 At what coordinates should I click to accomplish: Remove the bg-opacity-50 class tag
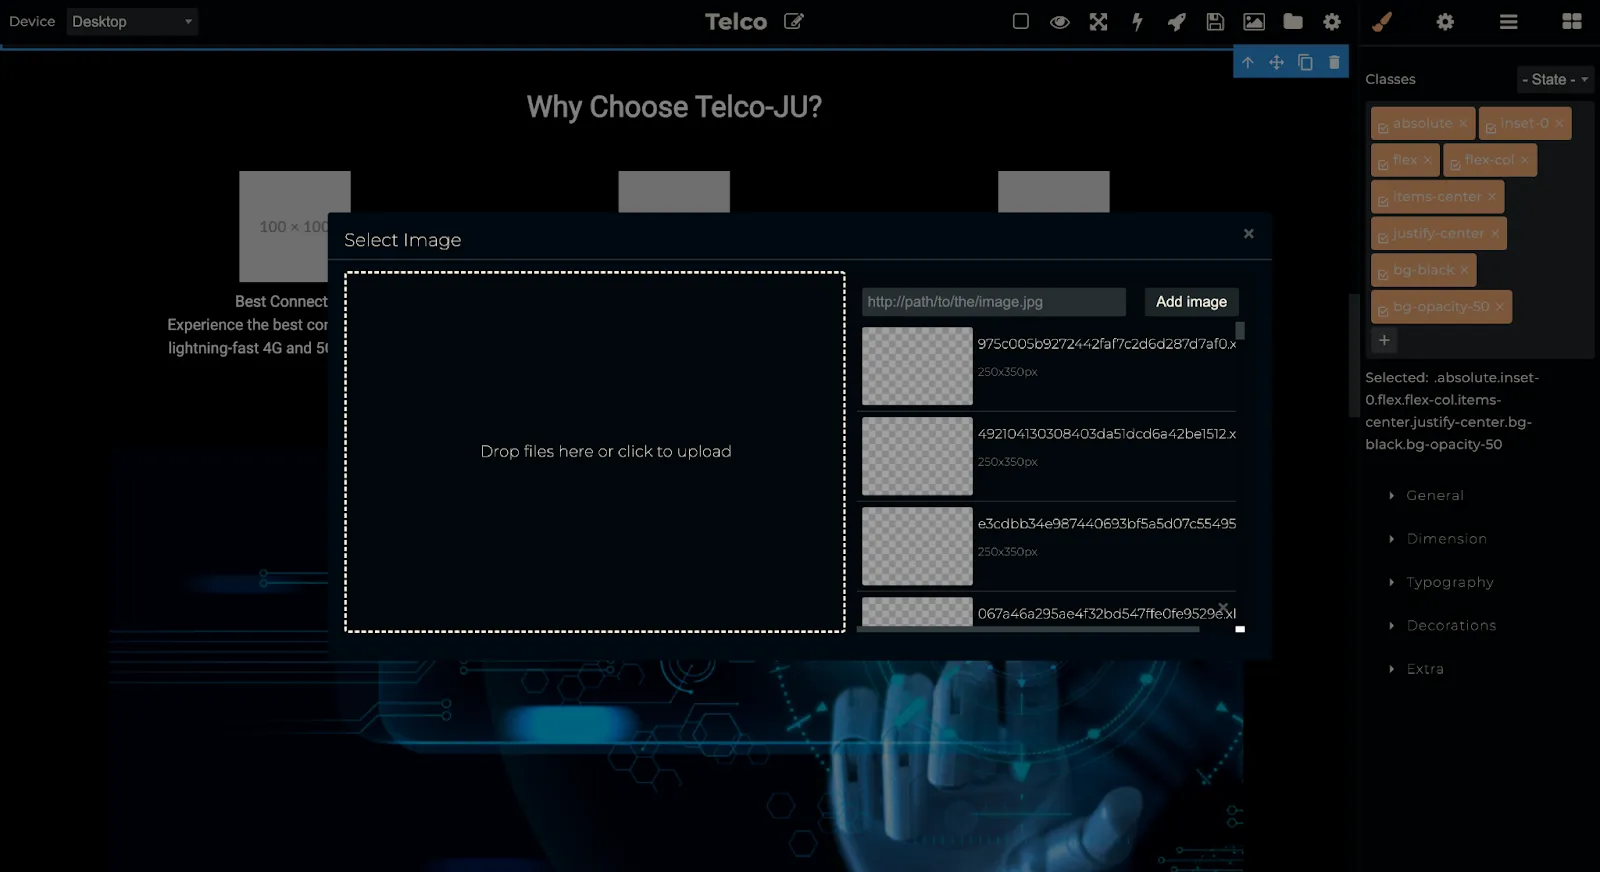[x=1499, y=307]
